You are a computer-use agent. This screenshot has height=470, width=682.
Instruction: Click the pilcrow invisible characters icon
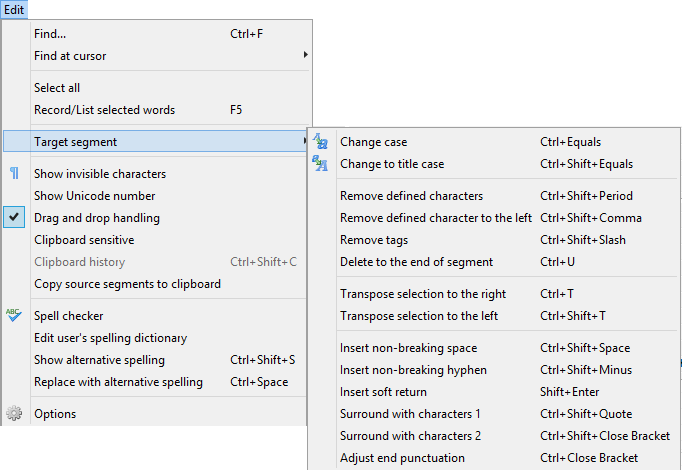14,174
